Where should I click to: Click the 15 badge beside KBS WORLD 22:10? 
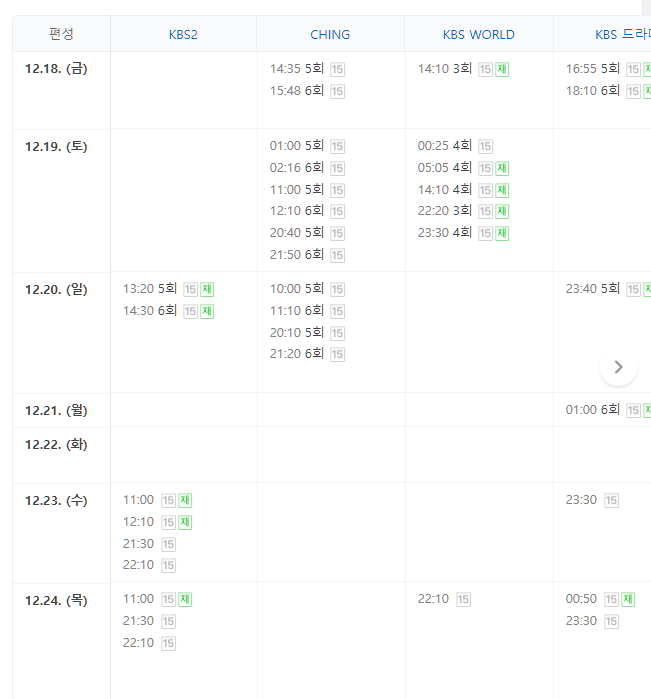(463, 600)
